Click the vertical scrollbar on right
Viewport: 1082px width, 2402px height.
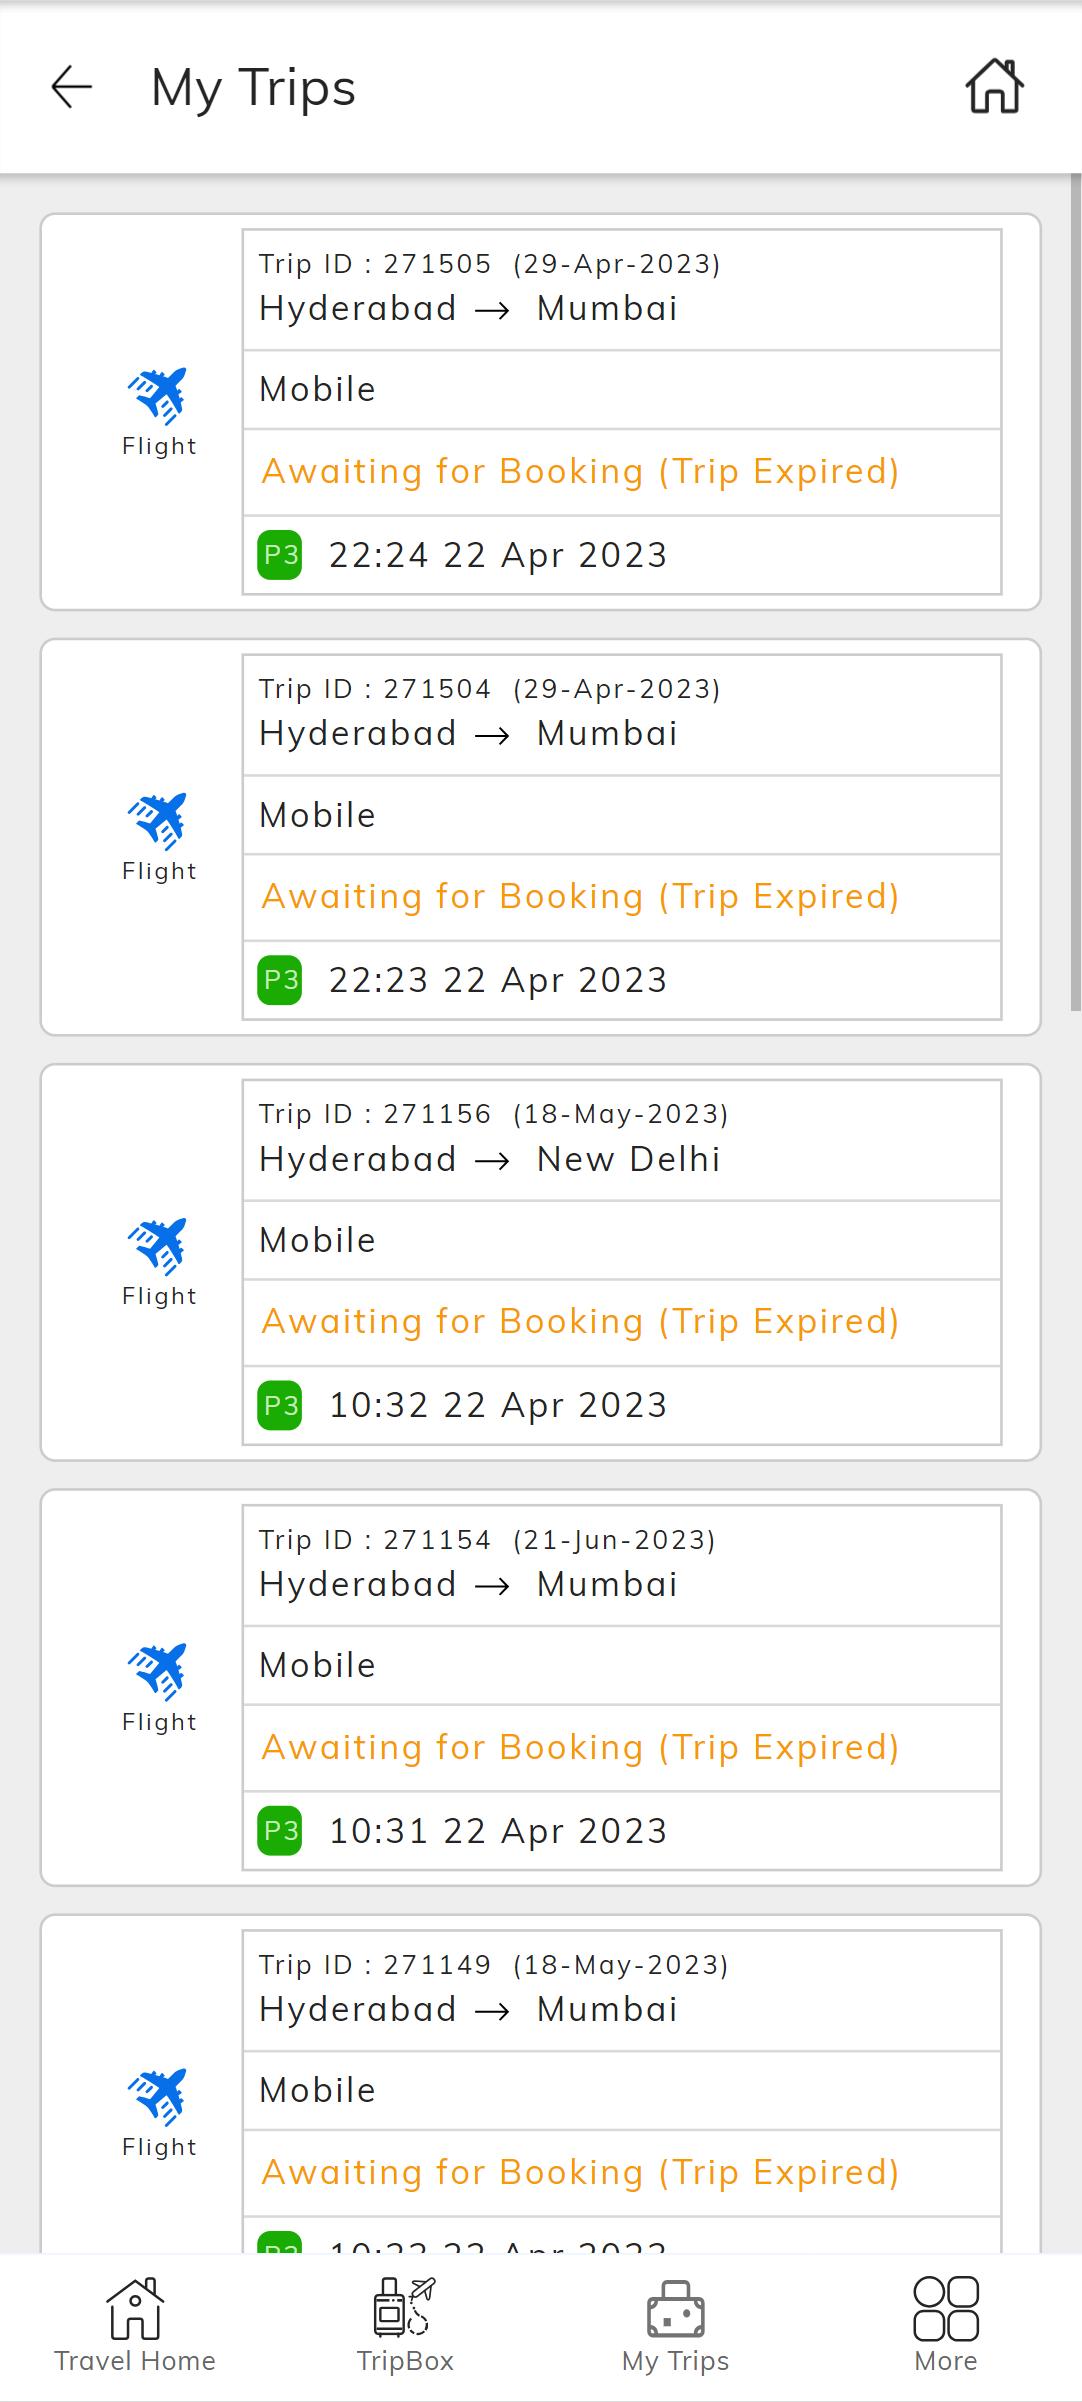pyautogui.click(x=1075, y=592)
